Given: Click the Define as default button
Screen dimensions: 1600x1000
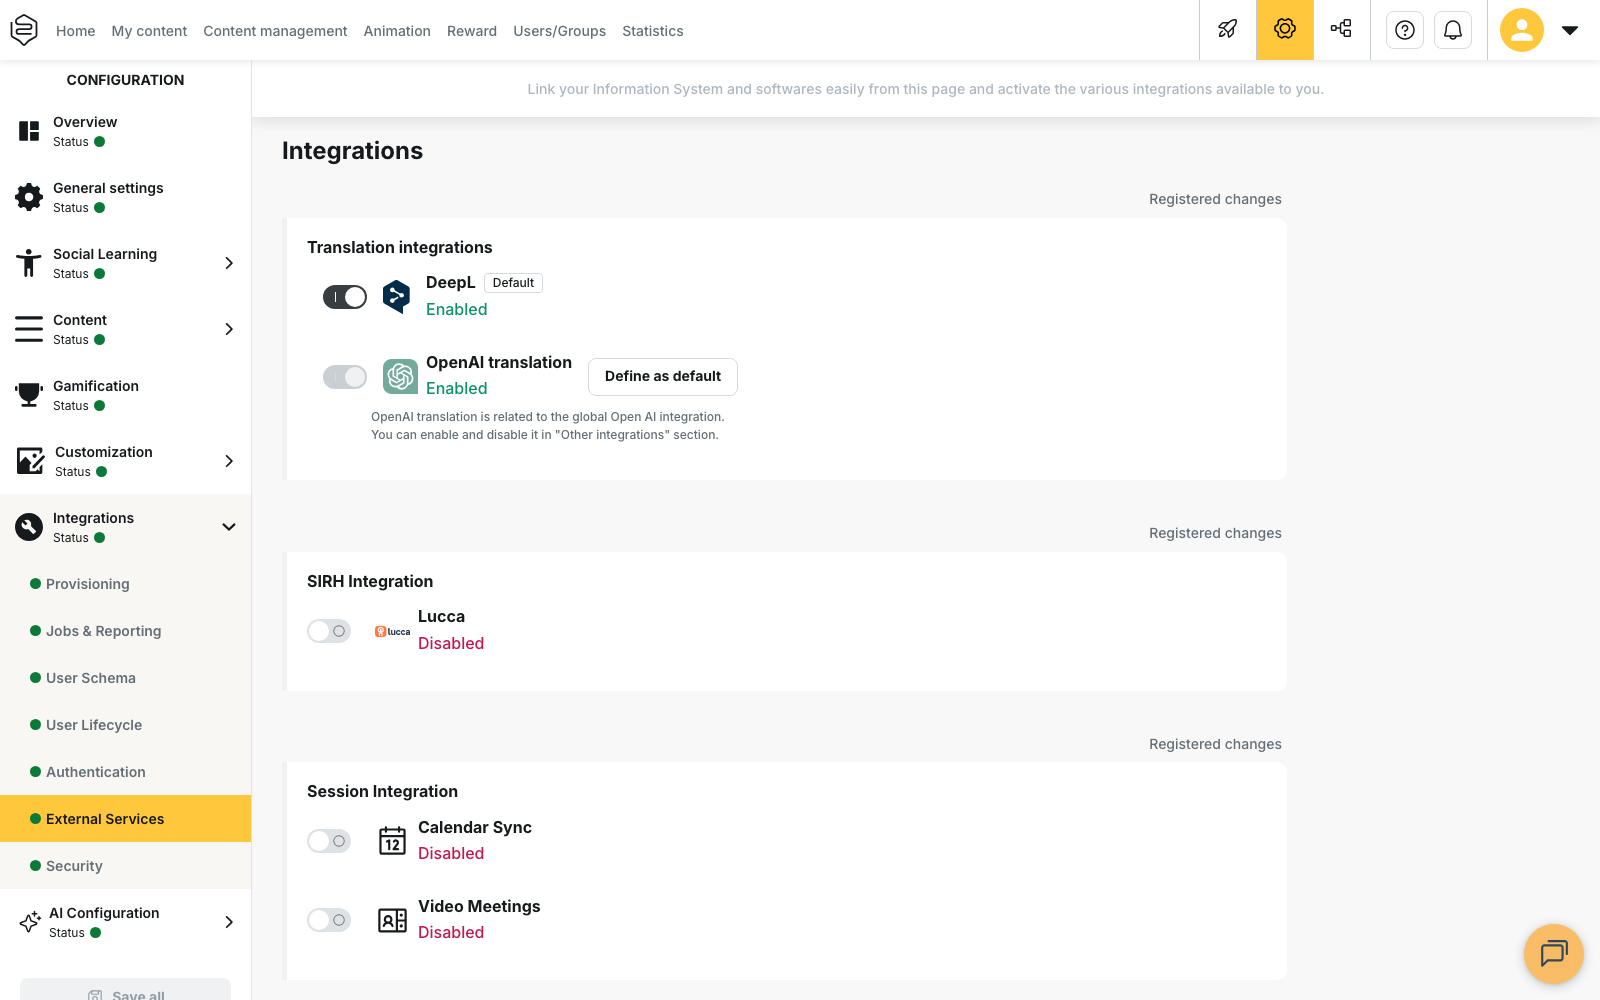Looking at the screenshot, I should pos(663,377).
